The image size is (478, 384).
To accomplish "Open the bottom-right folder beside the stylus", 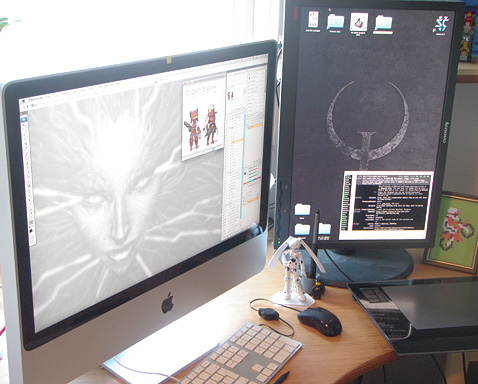I will point(325,230).
